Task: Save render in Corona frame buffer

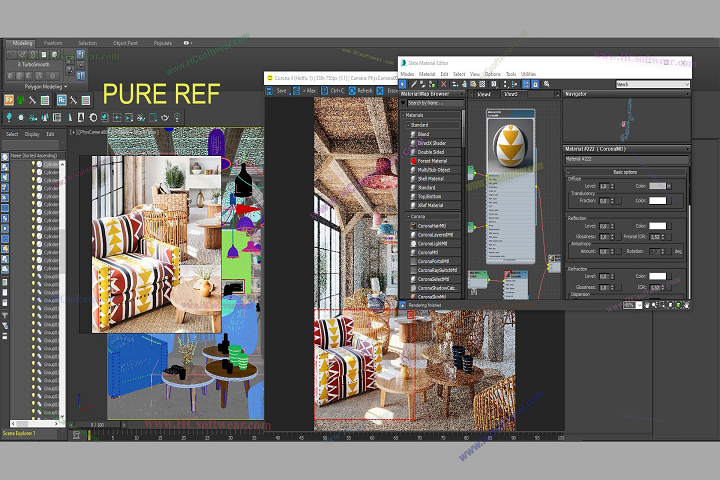Action: point(277,91)
